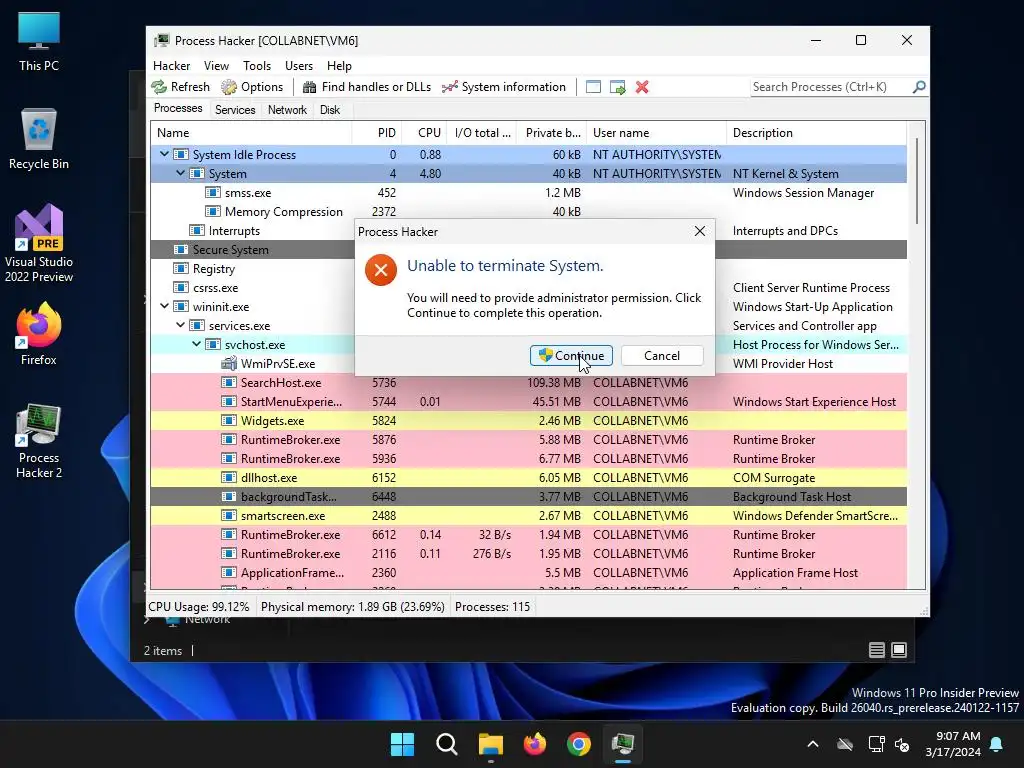Viewport: 1024px width, 768px height.
Task: Open the Help menu
Action: [x=339, y=66]
